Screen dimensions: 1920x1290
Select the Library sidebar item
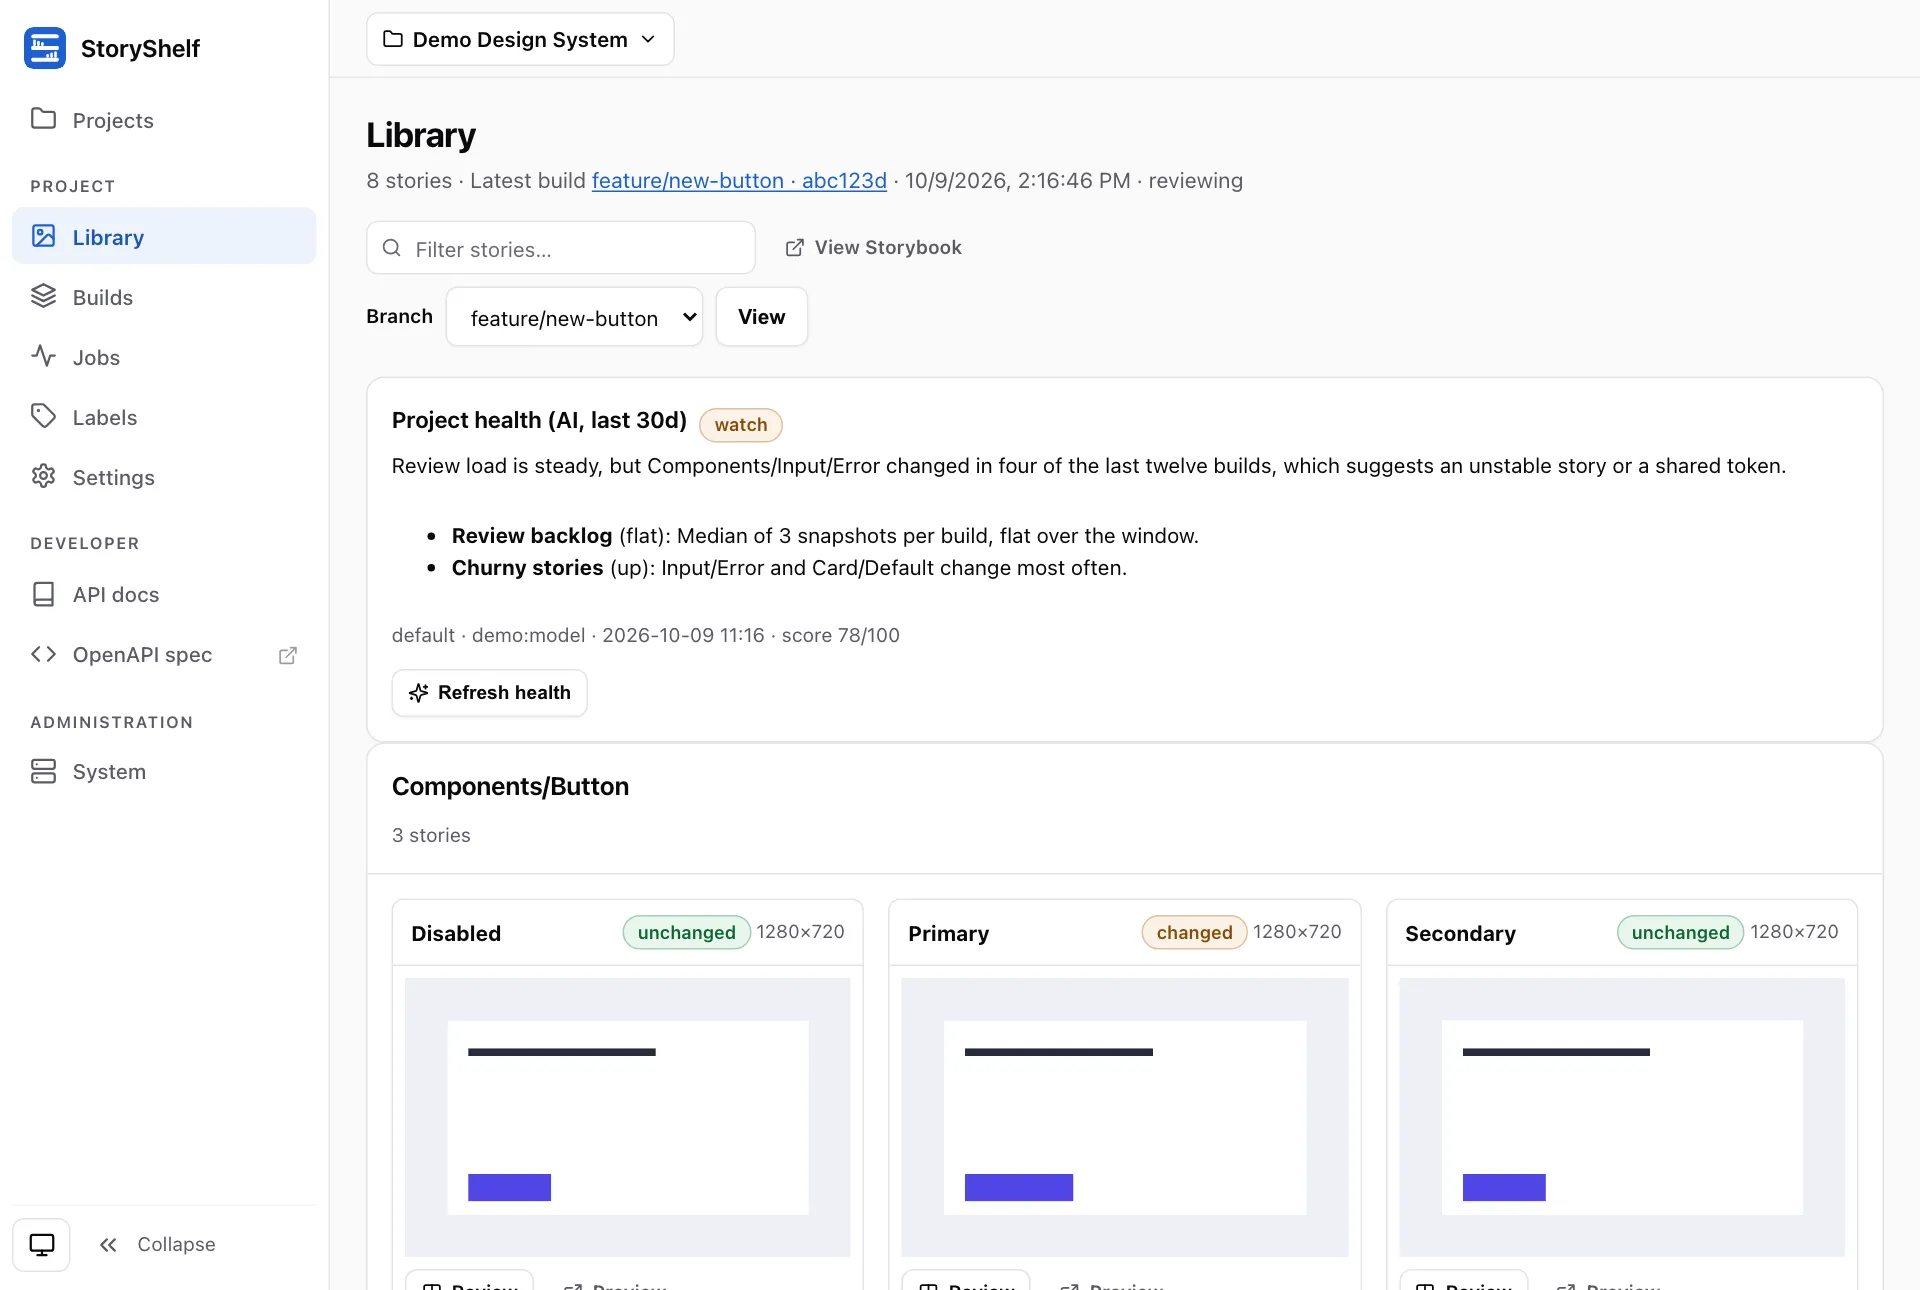[164, 237]
